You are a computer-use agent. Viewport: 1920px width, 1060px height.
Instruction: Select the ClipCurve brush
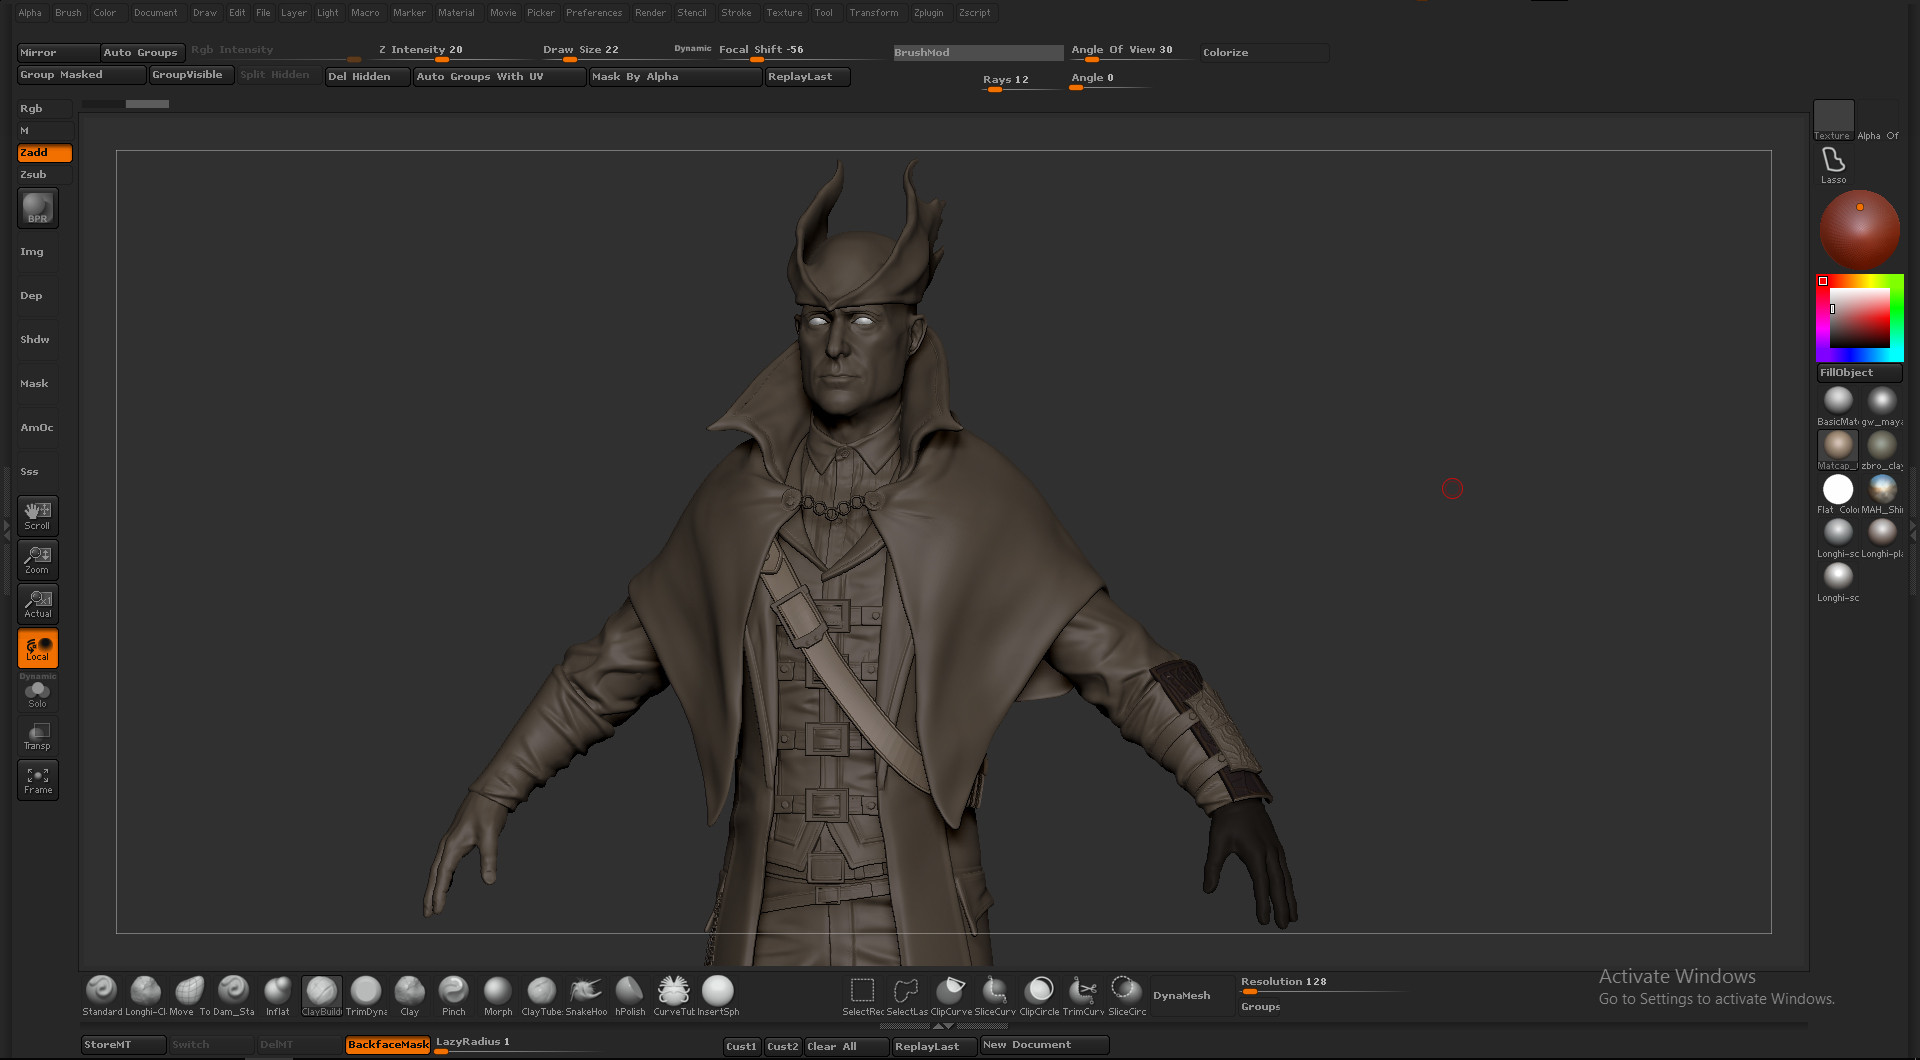tap(950, 995)
